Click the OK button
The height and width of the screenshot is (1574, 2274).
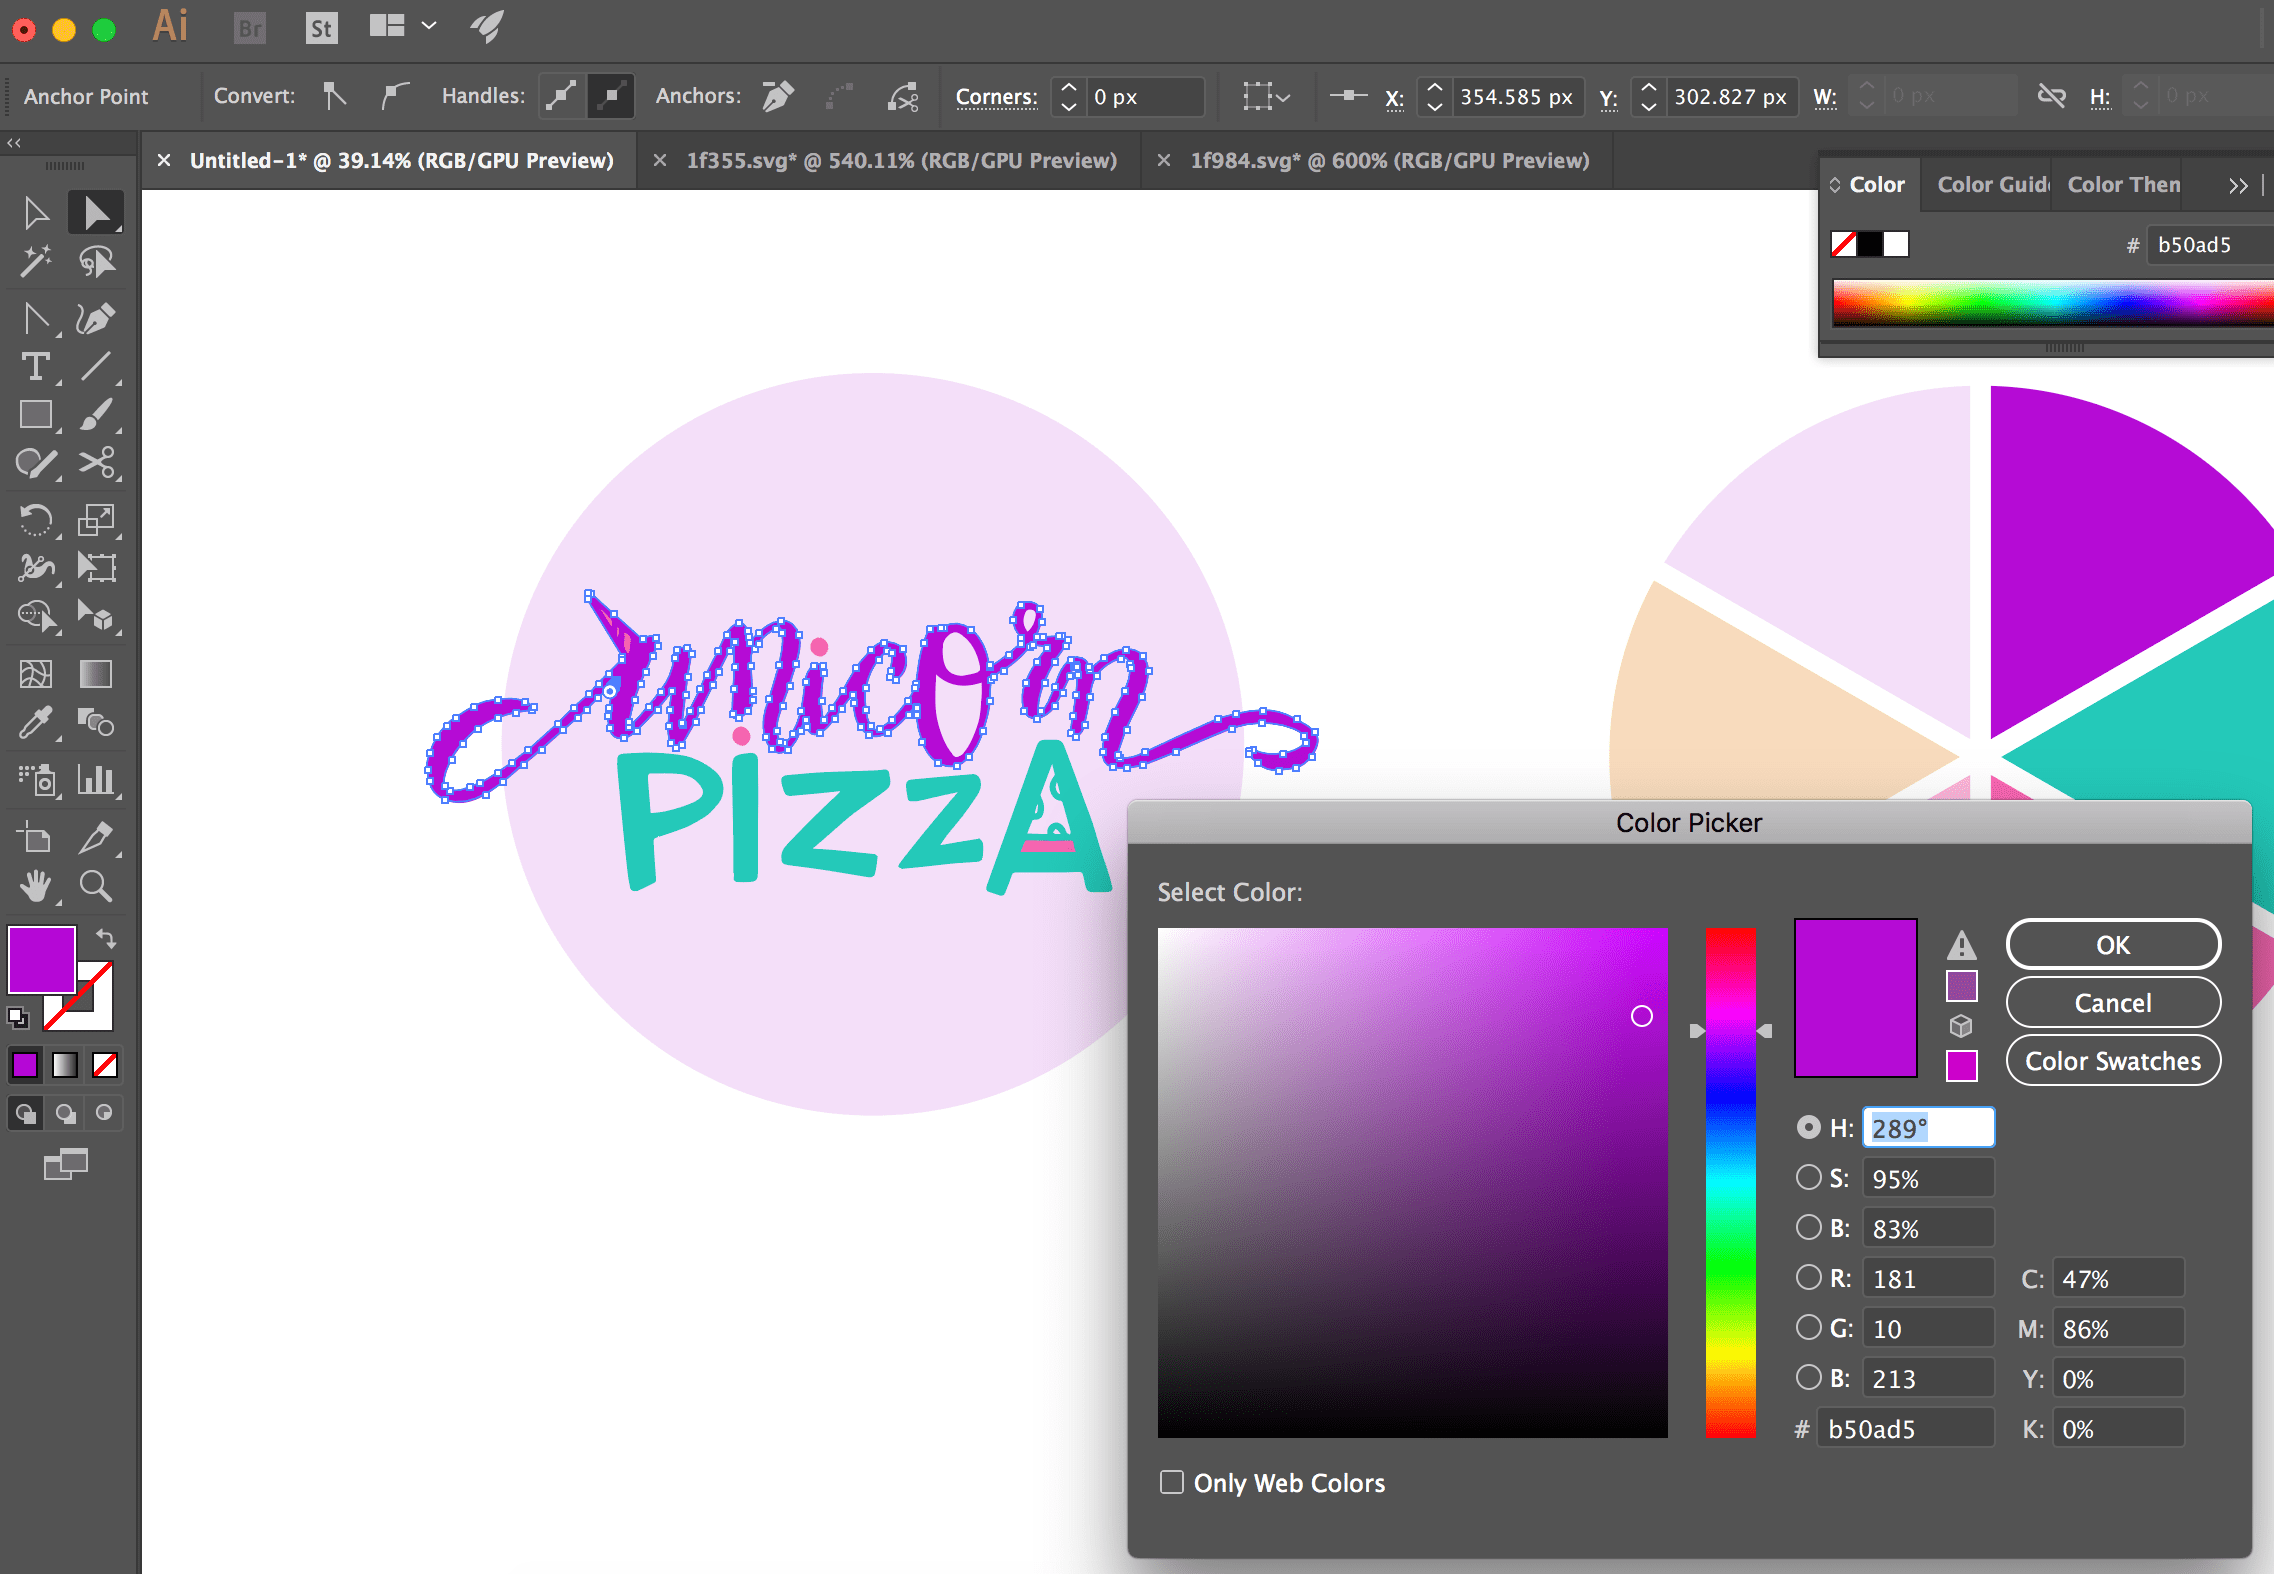(2112, 945)
